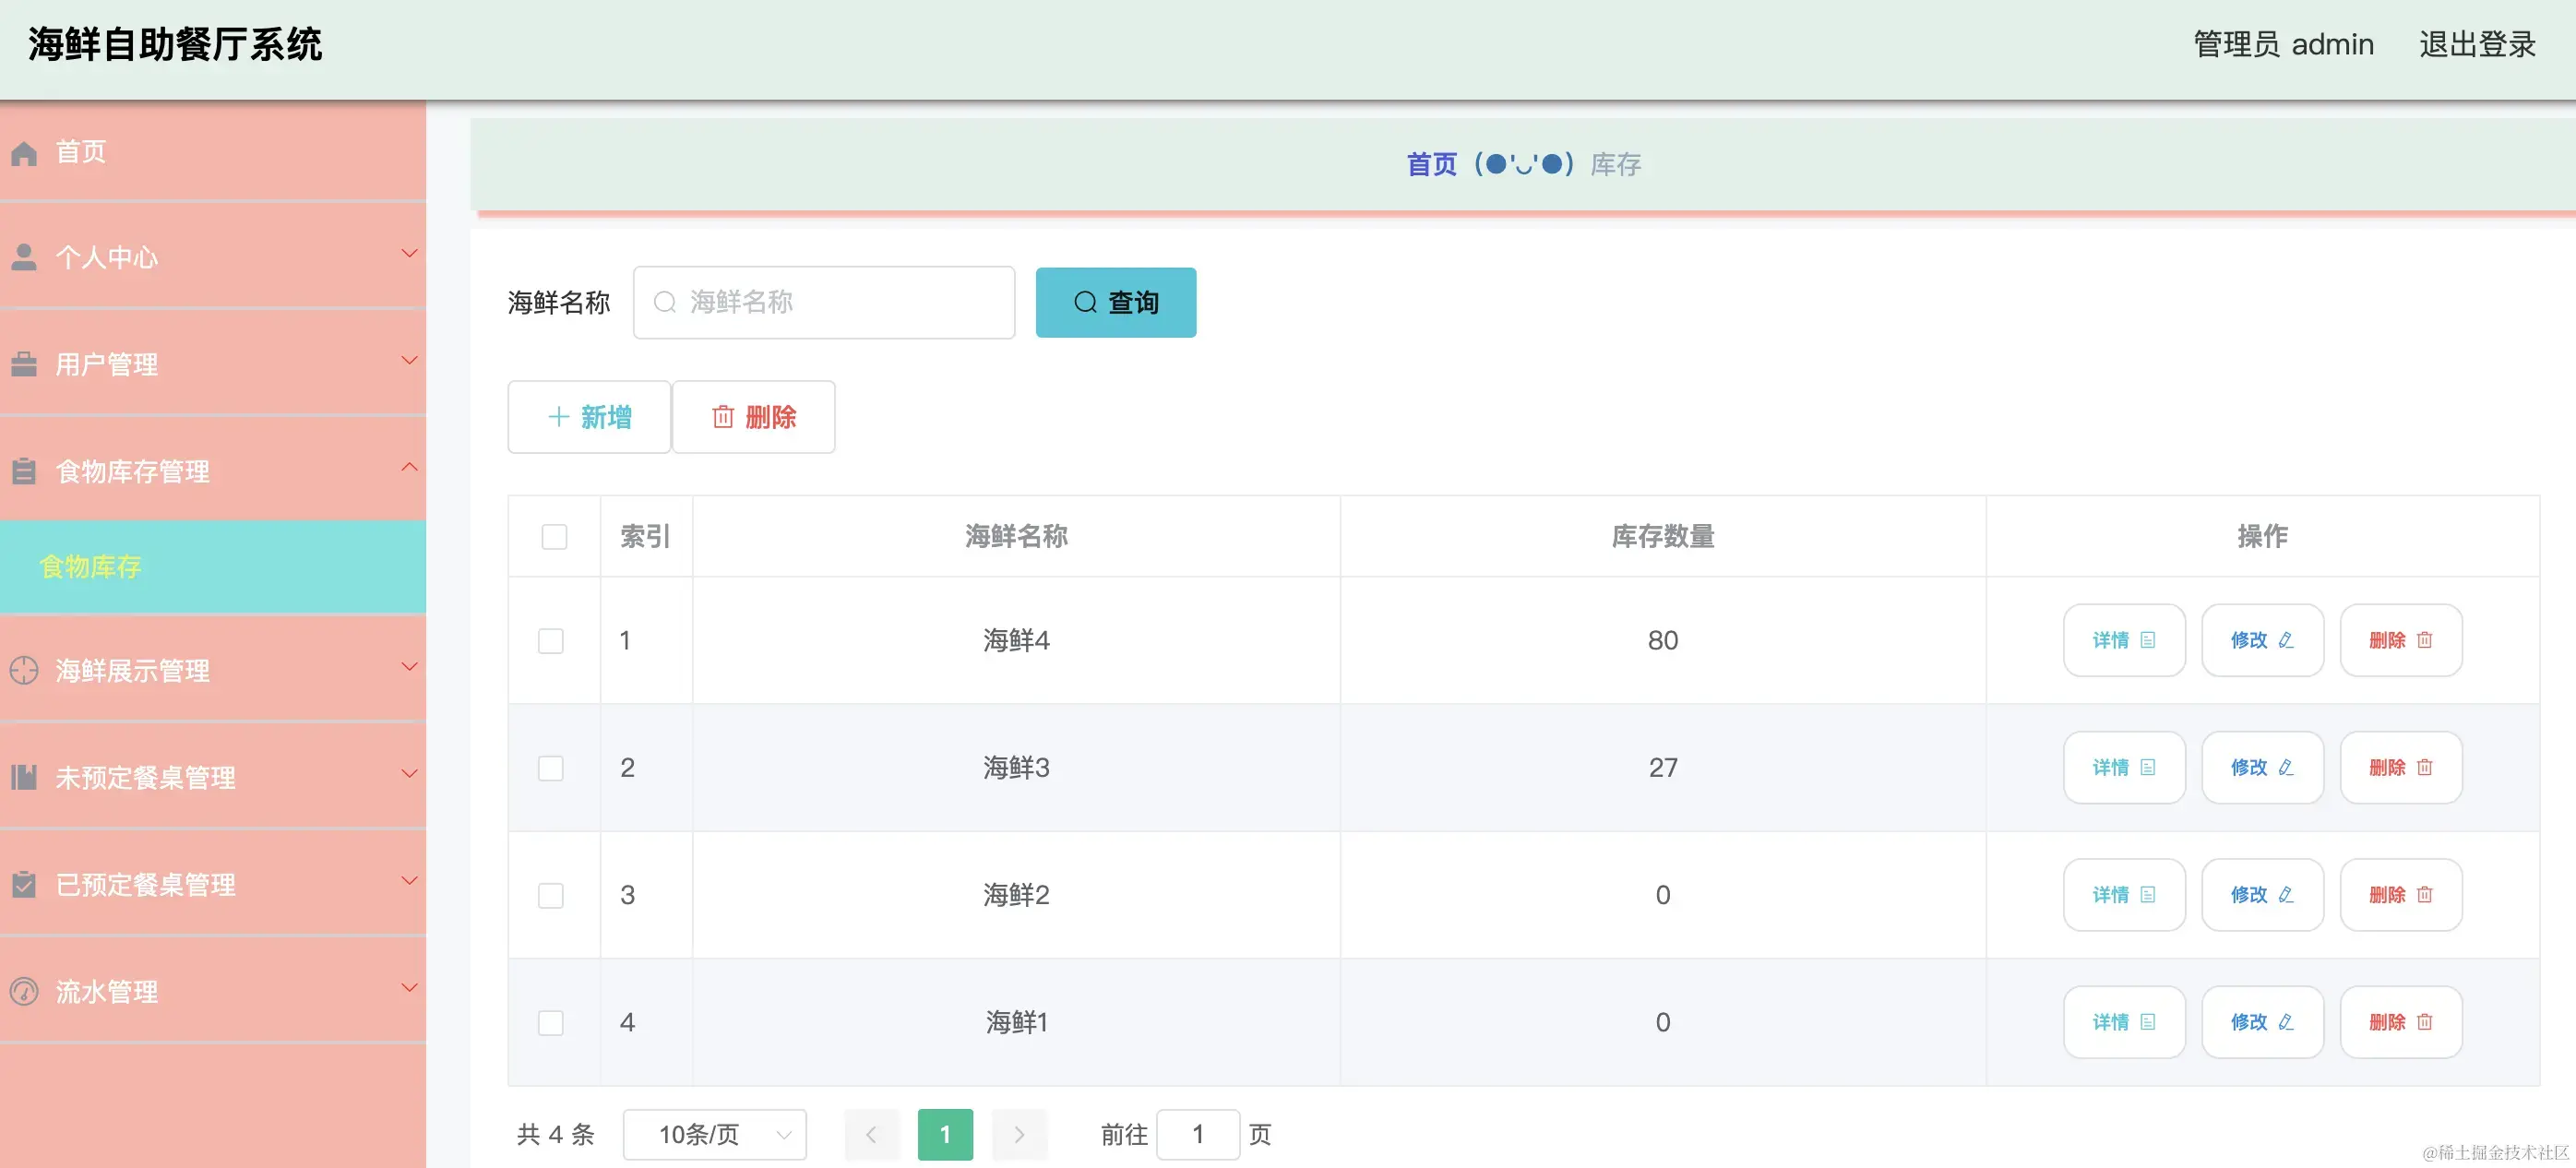The image size is (2576, 1168).
Task: Click pencil icon in 海鲜3 修改 button
Action: (2286, 768)
